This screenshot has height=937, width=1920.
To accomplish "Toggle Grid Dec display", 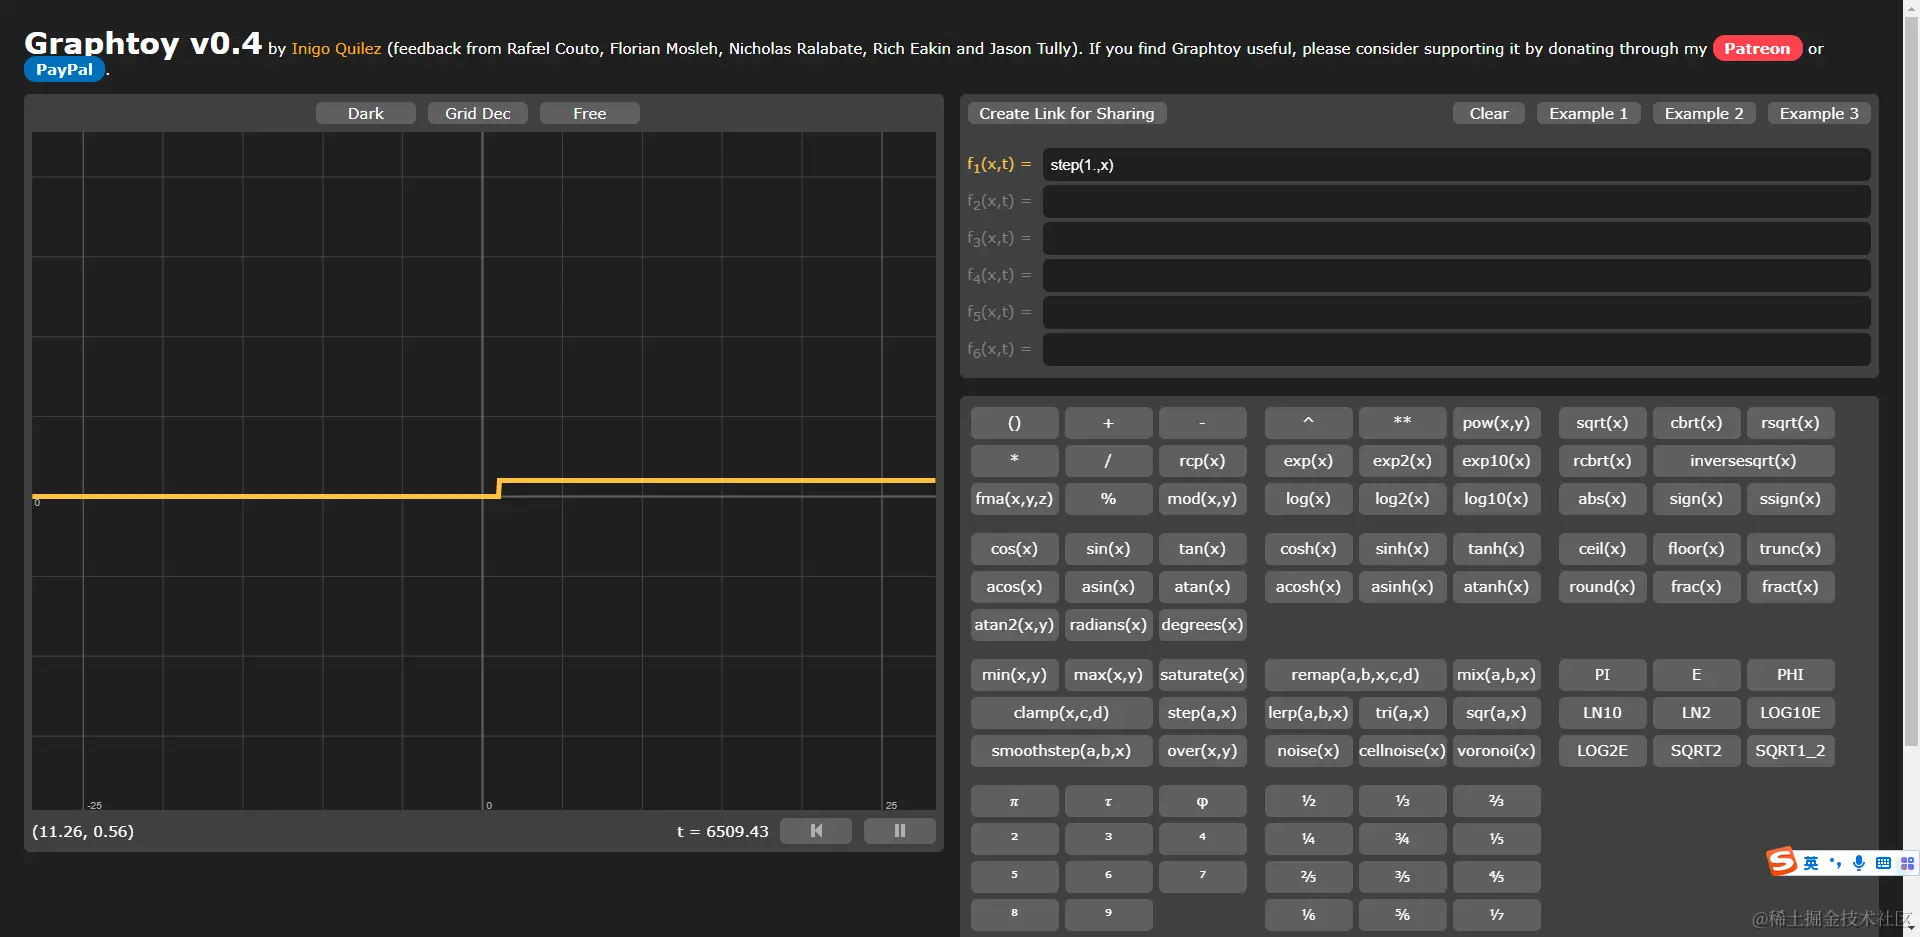I will pyautogui.click(x=477, y=112).
